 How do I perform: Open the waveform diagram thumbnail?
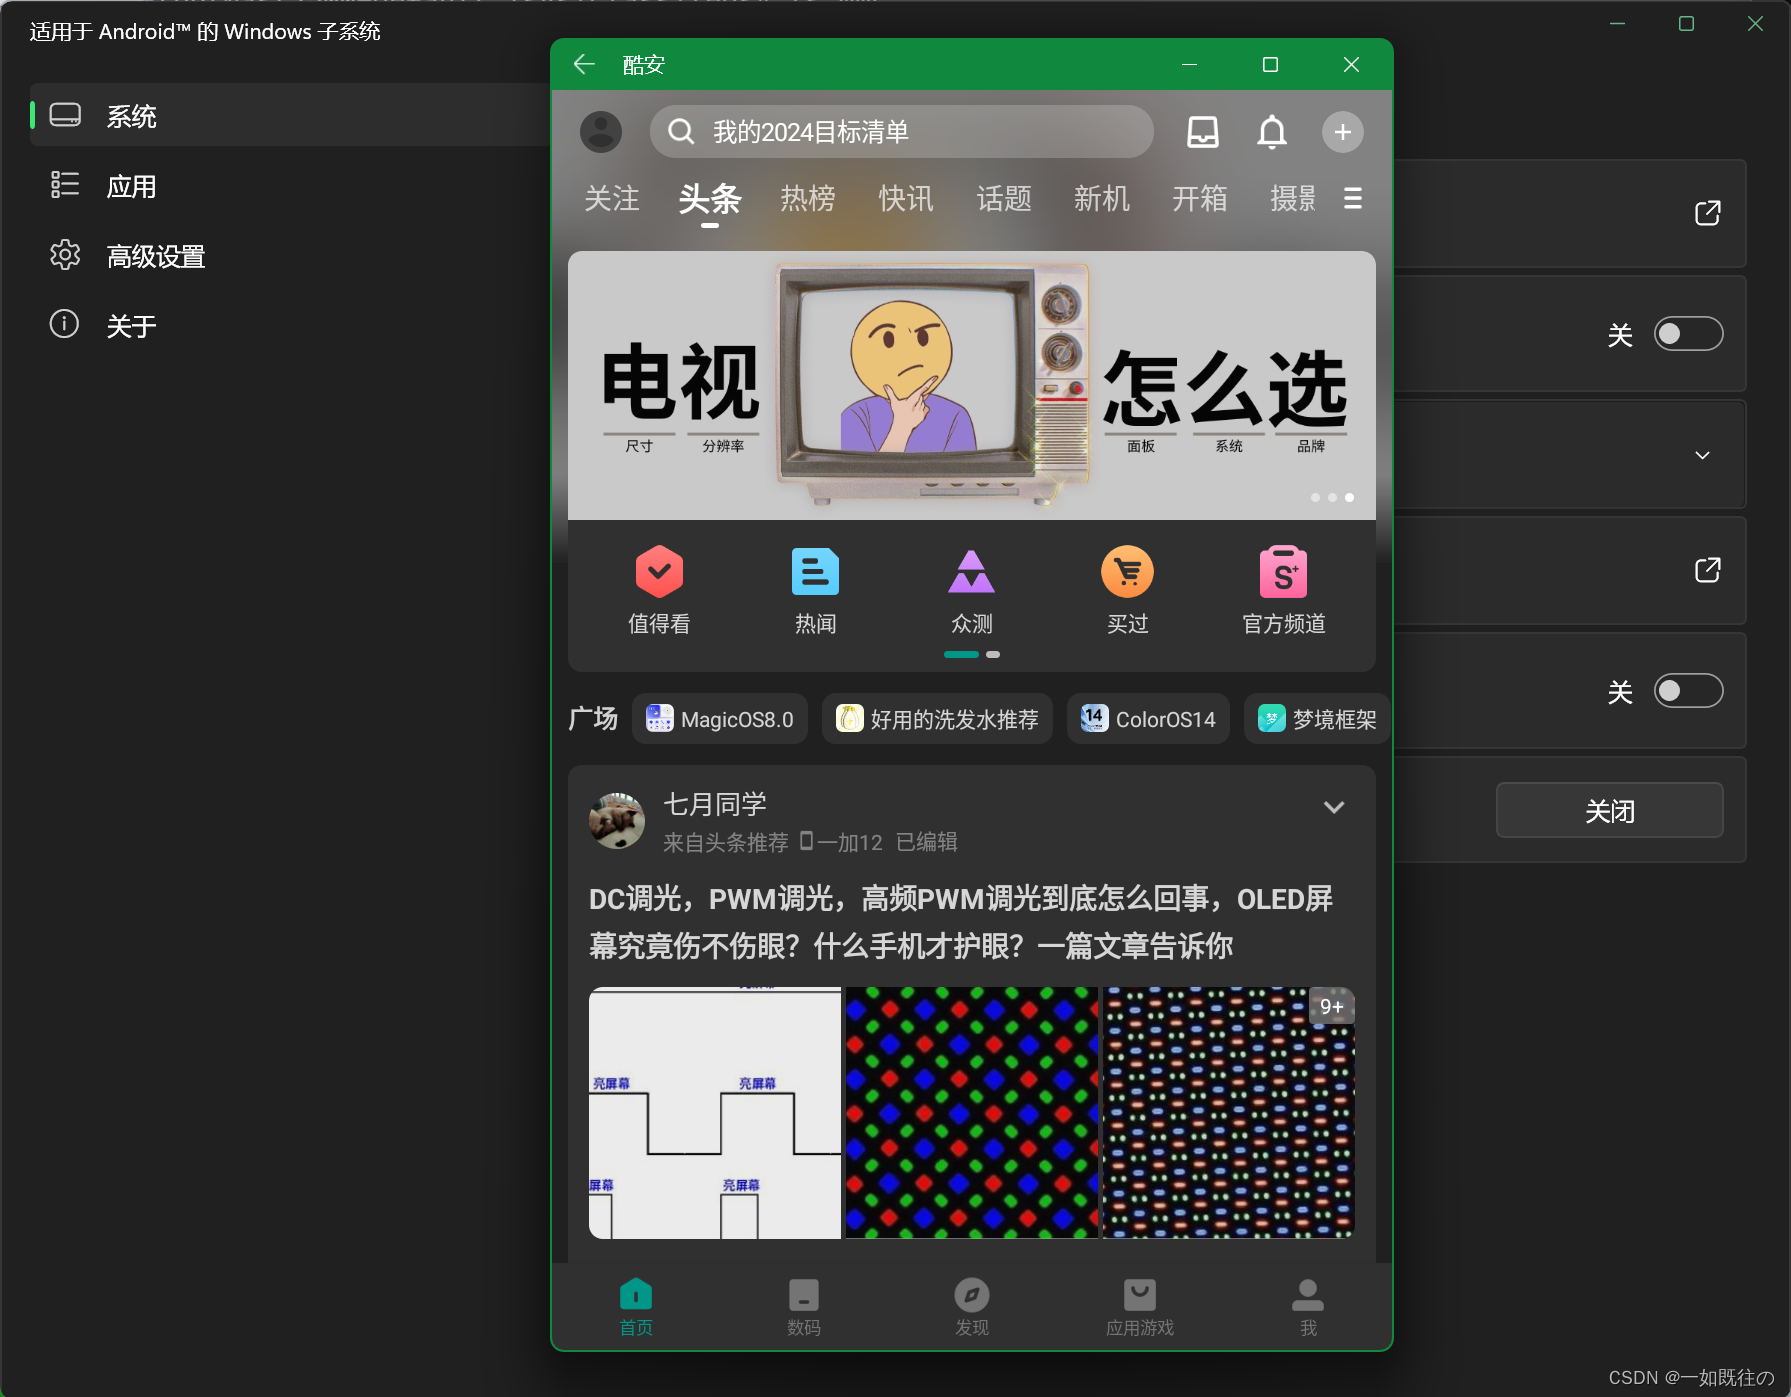(715, 1113)
